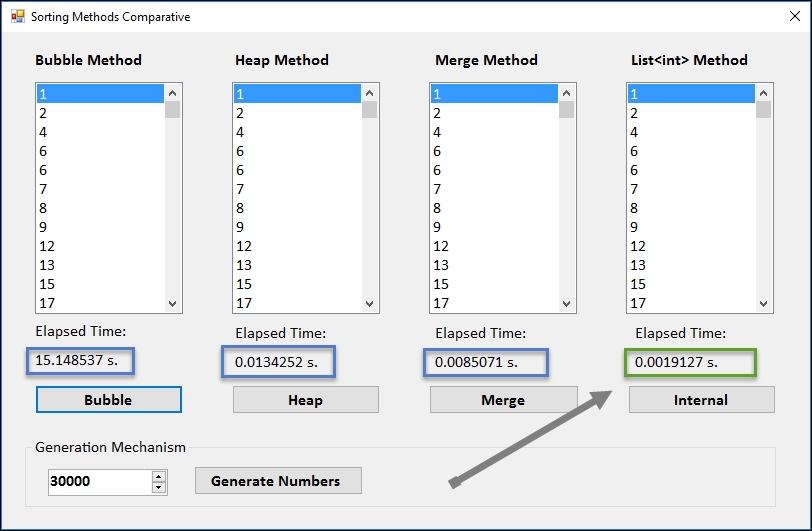This screenshot has height=531, width=812.
Task: Click the Generate Numbers button
Action: (x=278, y=481)
